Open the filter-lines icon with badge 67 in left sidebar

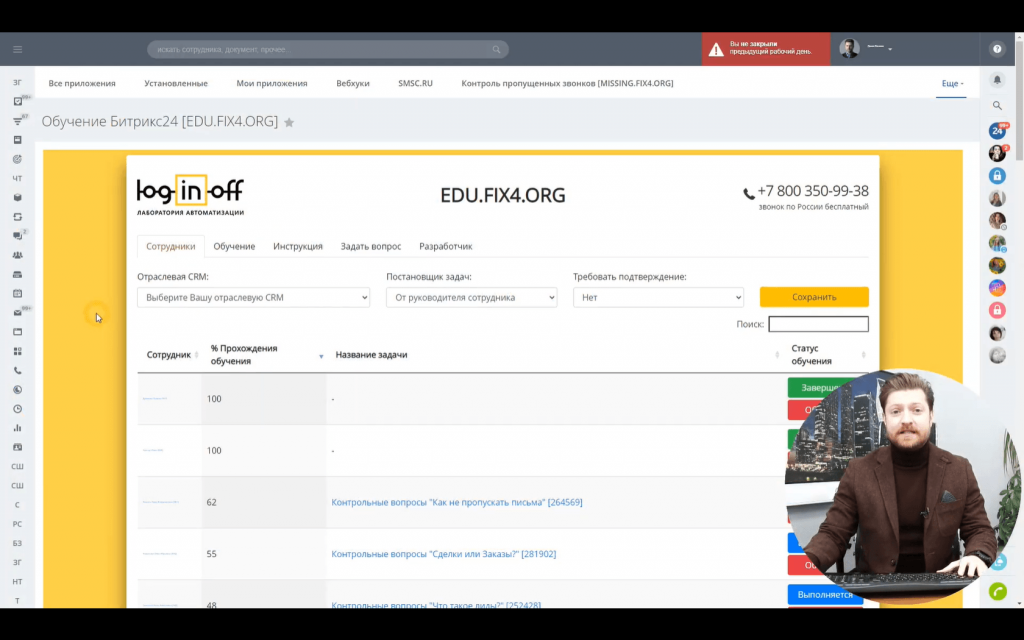point(18,121)
